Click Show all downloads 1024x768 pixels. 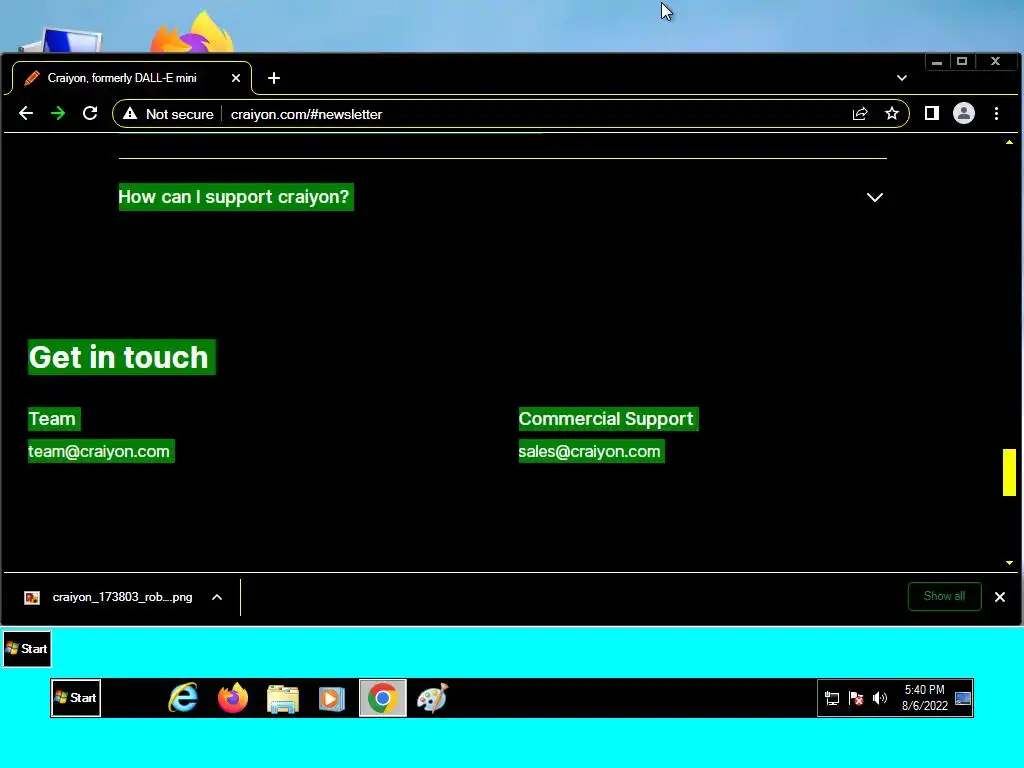(944, 597)
